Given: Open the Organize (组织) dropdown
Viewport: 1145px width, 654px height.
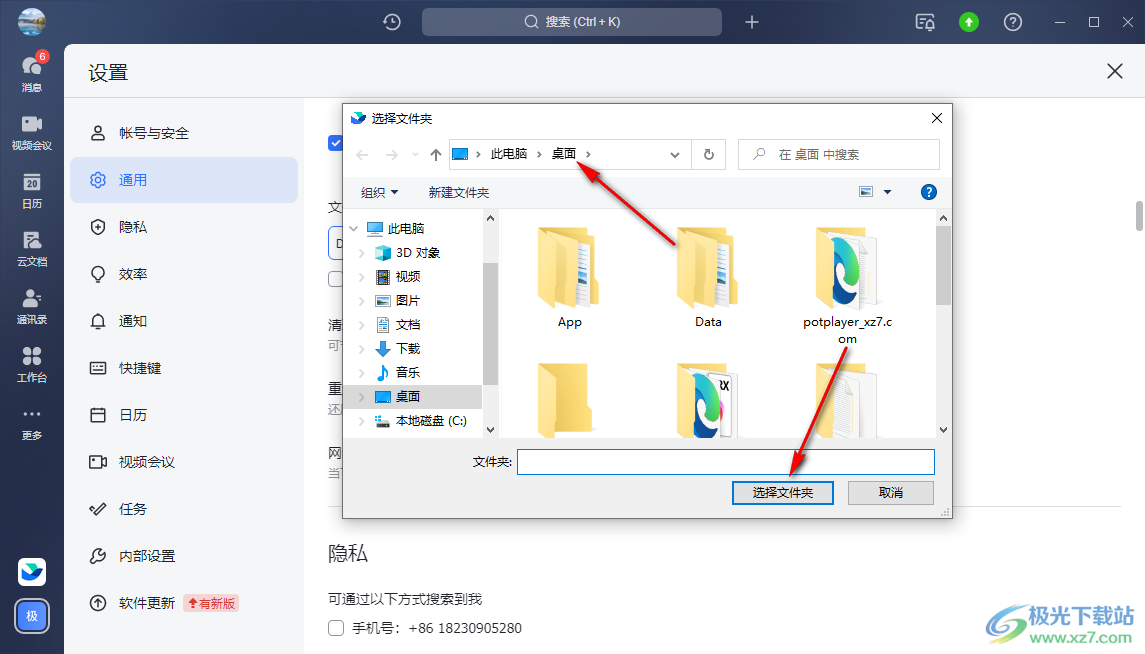Looking at the screenshot, I should [x=379, y=193].
